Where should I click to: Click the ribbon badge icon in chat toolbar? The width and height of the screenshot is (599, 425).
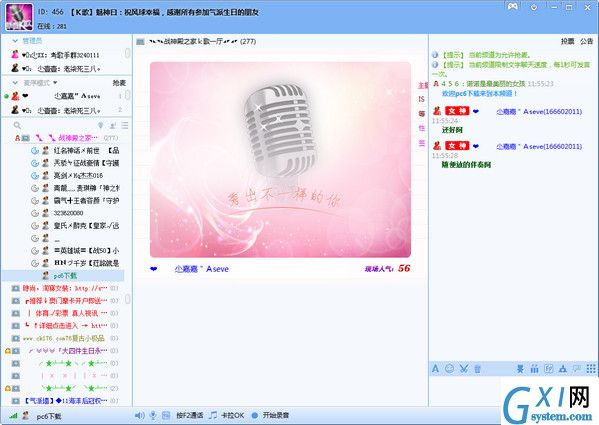(520, 368)
